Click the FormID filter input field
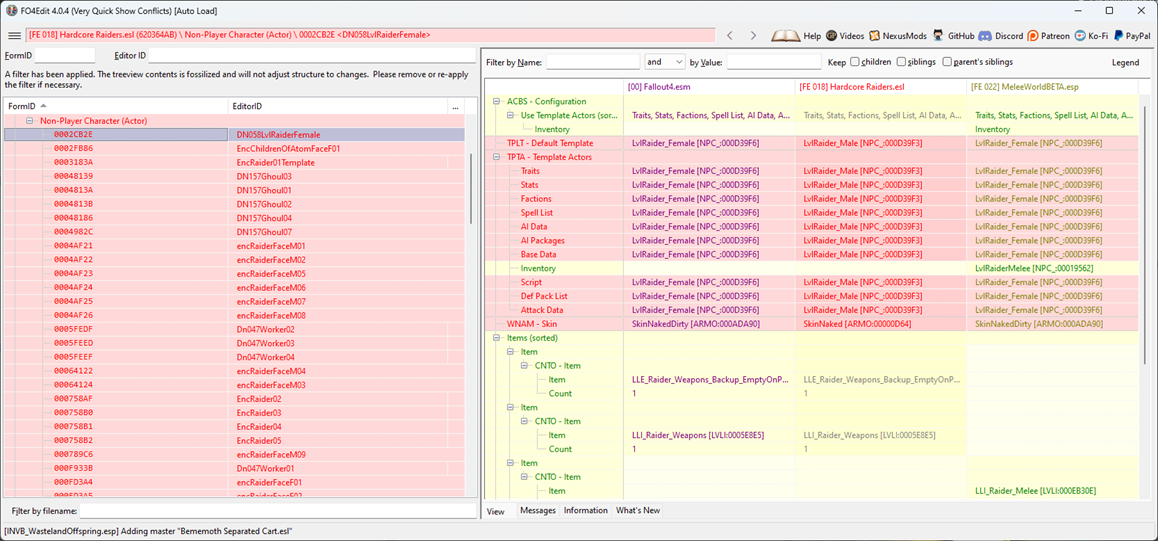Screen dimensions: 1158x541 tap(65, 55)
